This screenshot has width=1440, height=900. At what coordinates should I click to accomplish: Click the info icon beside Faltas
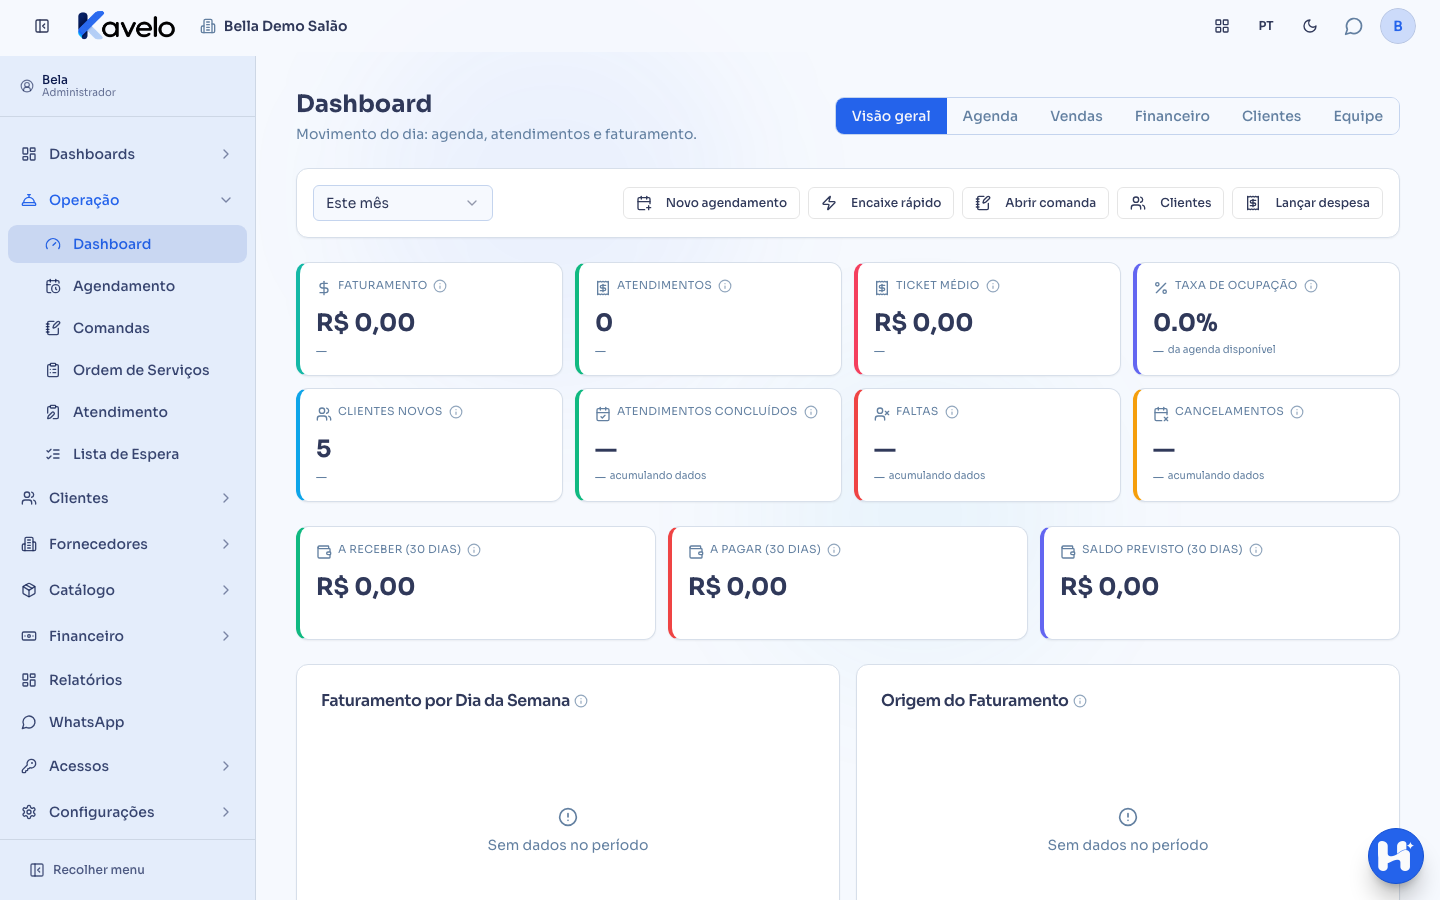[952, 412]
